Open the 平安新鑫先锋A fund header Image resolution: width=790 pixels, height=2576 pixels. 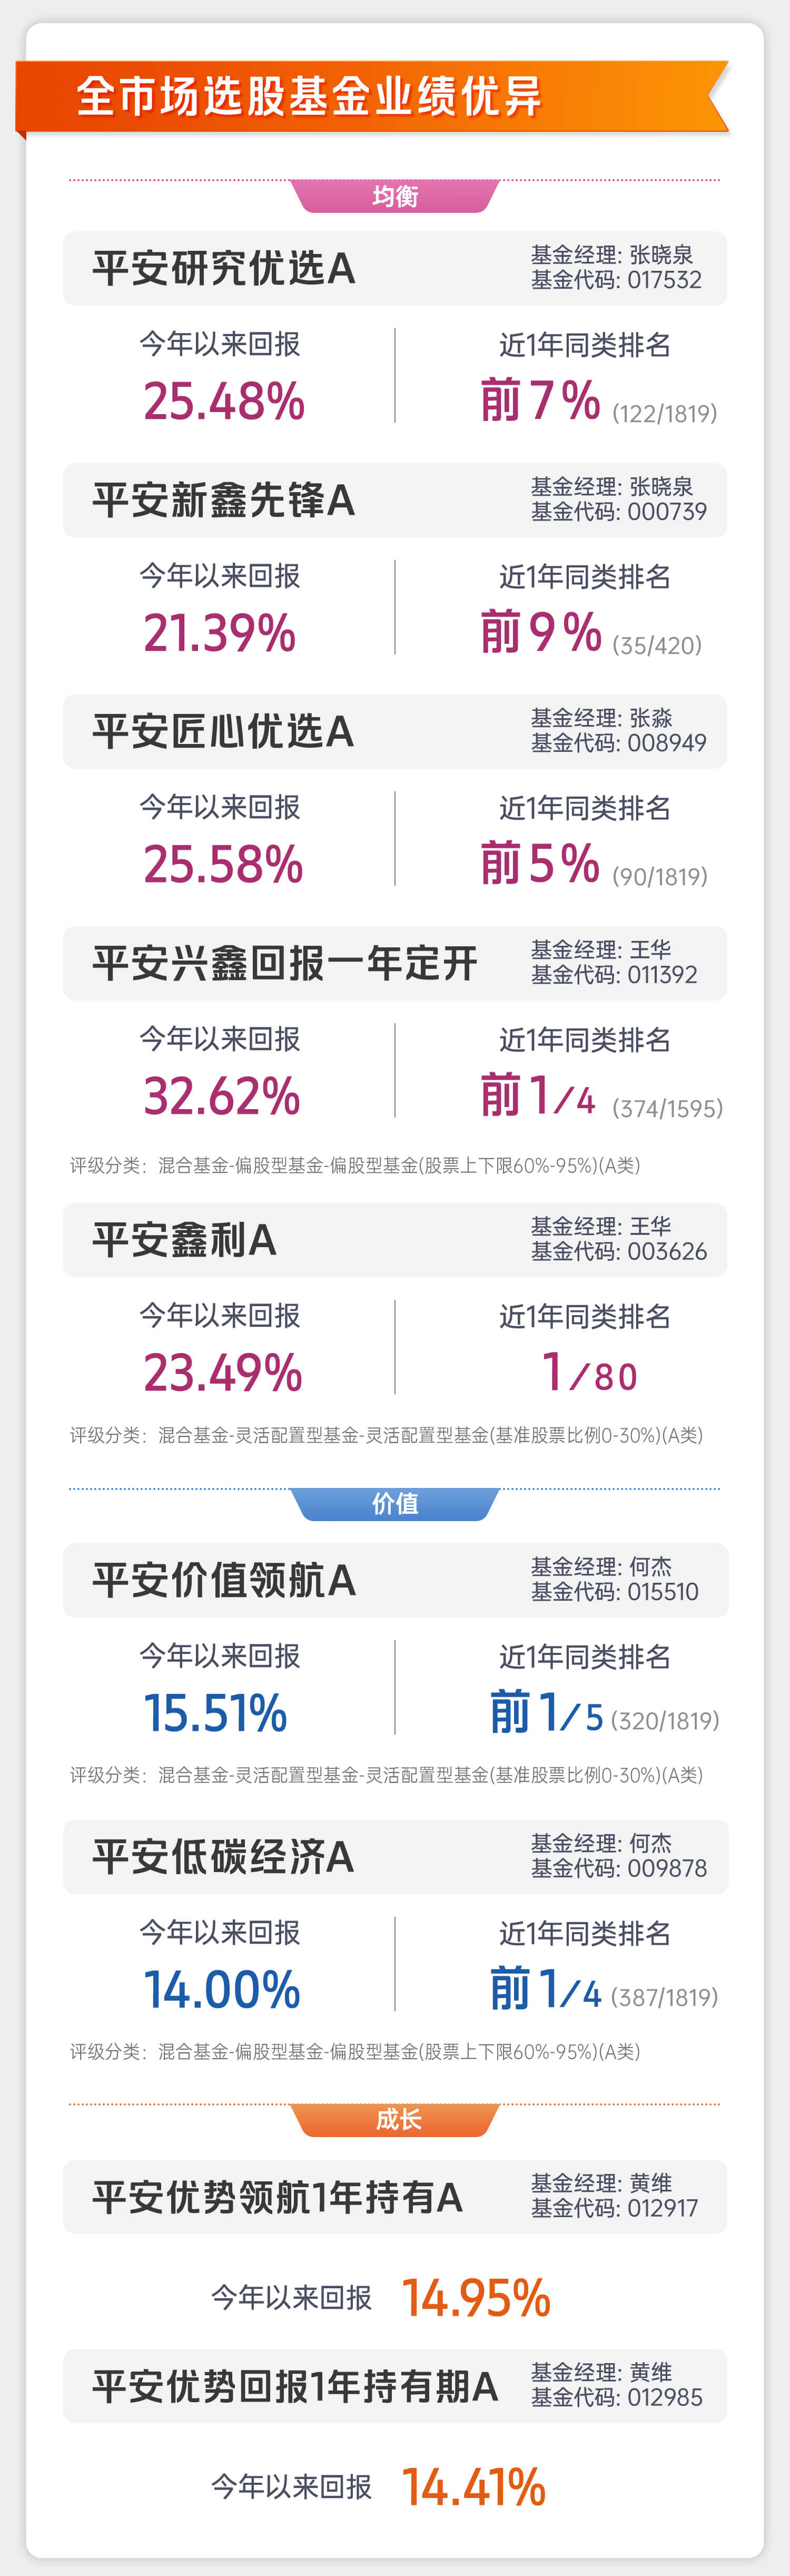(395, 500)
